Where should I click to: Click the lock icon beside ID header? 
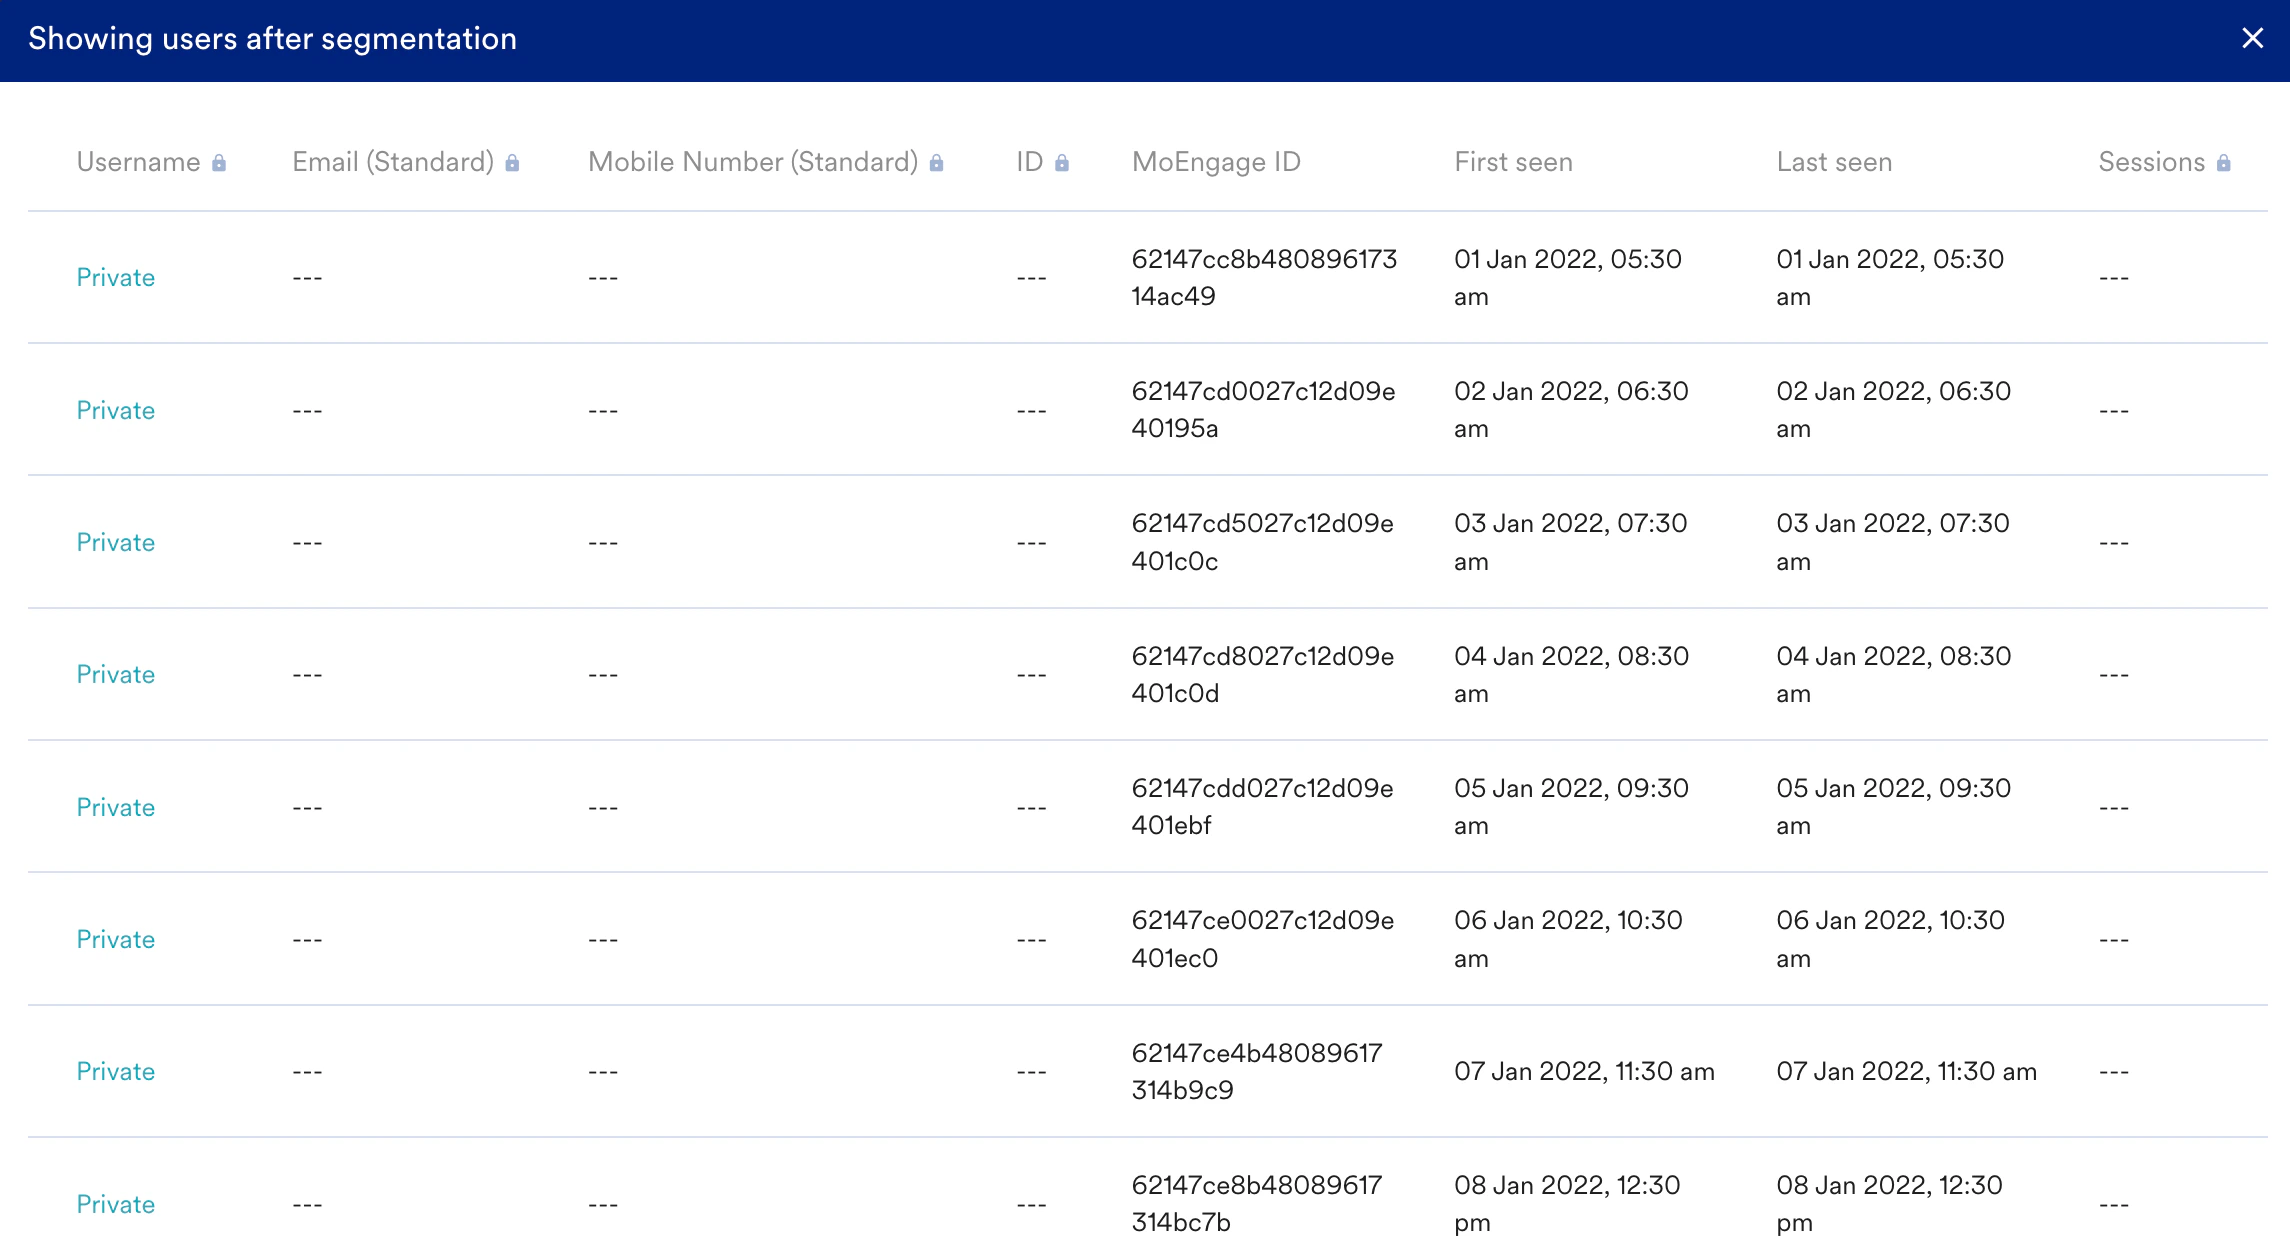tap(1062, 163)
